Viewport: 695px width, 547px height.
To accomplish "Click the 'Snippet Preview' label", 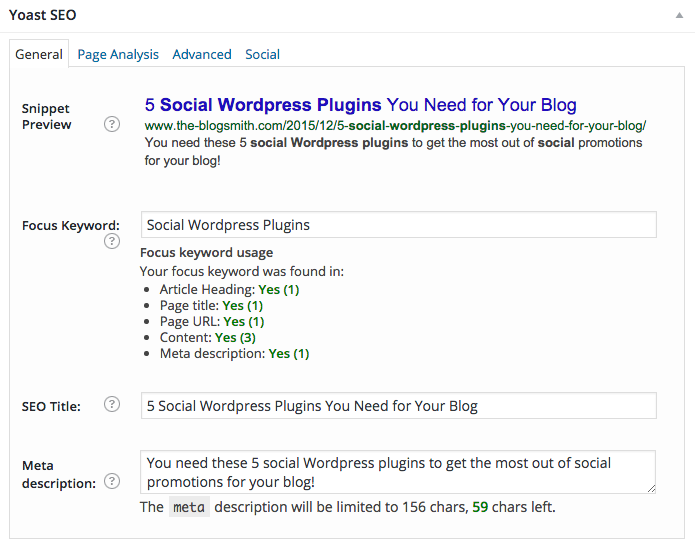I will point(46,117).
